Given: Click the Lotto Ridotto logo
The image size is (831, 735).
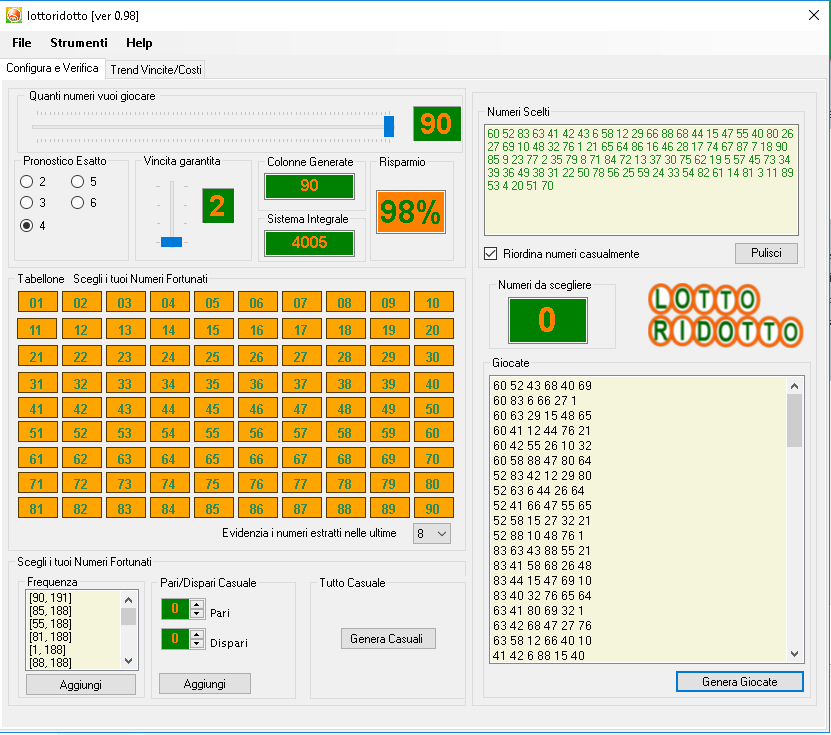Looking at the screenshot, I should point(726,316).
